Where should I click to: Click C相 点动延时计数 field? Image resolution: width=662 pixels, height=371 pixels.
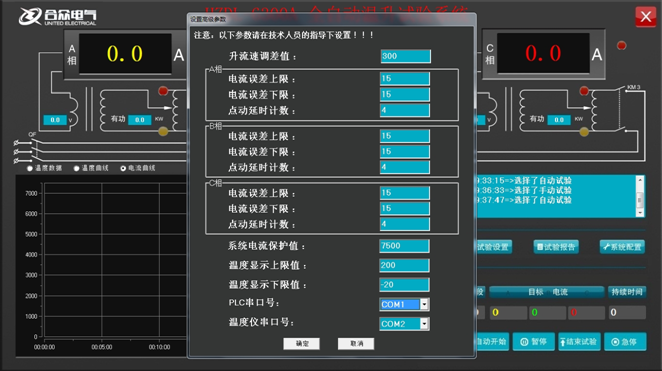click(x=404, y=224)
